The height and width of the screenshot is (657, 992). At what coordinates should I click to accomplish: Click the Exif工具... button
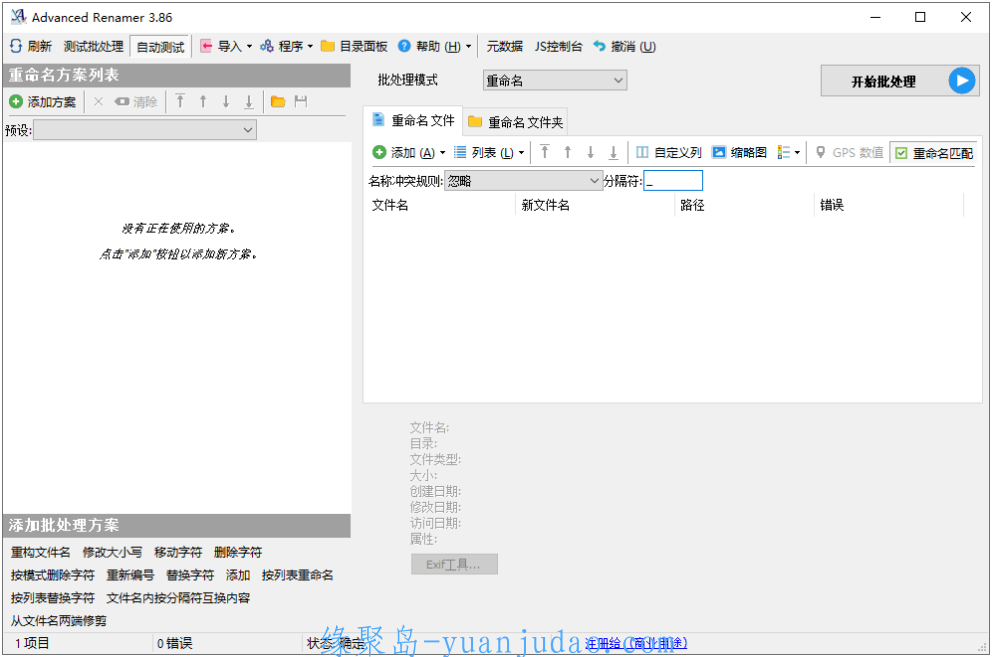454,565
